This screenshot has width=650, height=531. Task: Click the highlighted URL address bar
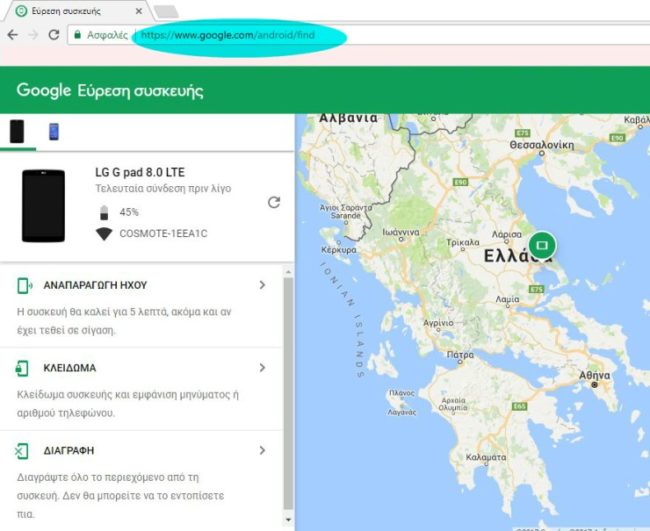tap(238, 34)
